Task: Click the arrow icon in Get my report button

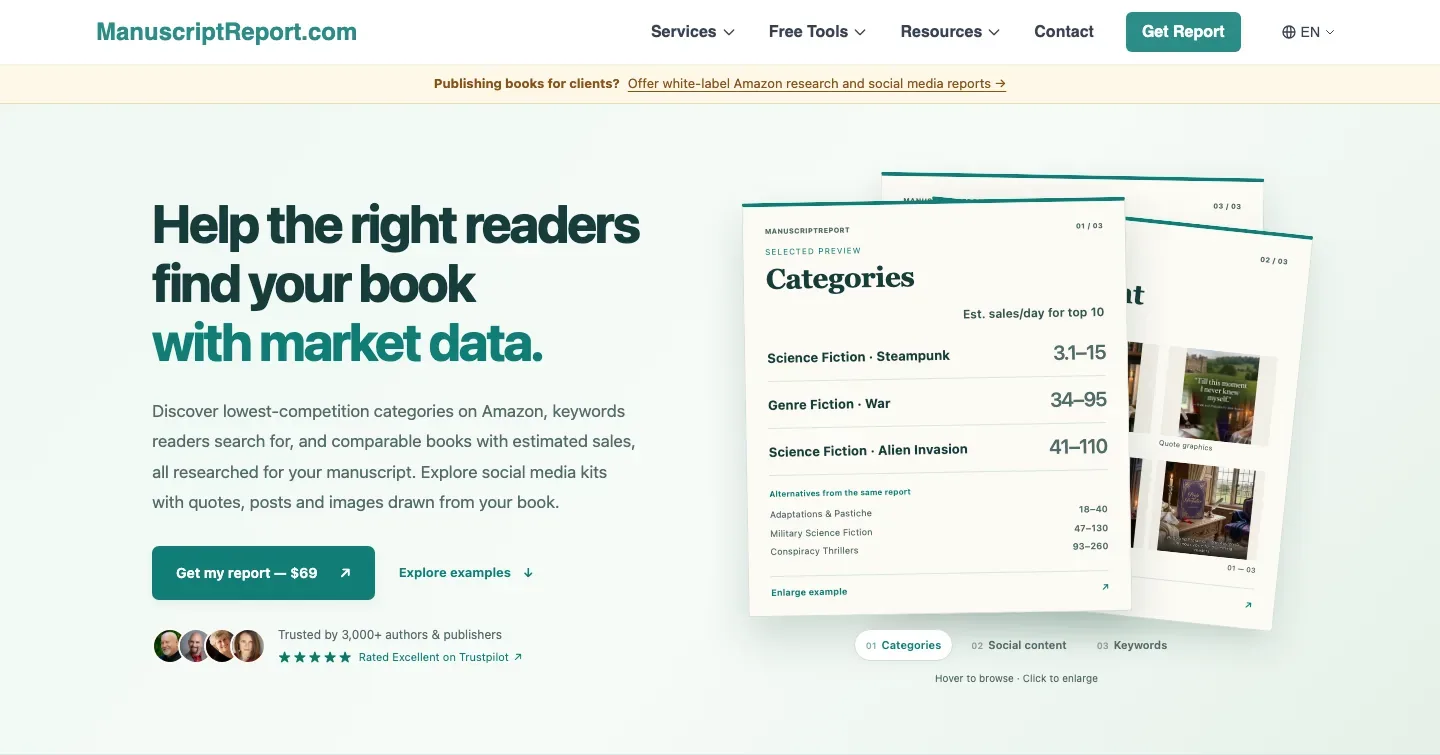Action: point(345,573)
